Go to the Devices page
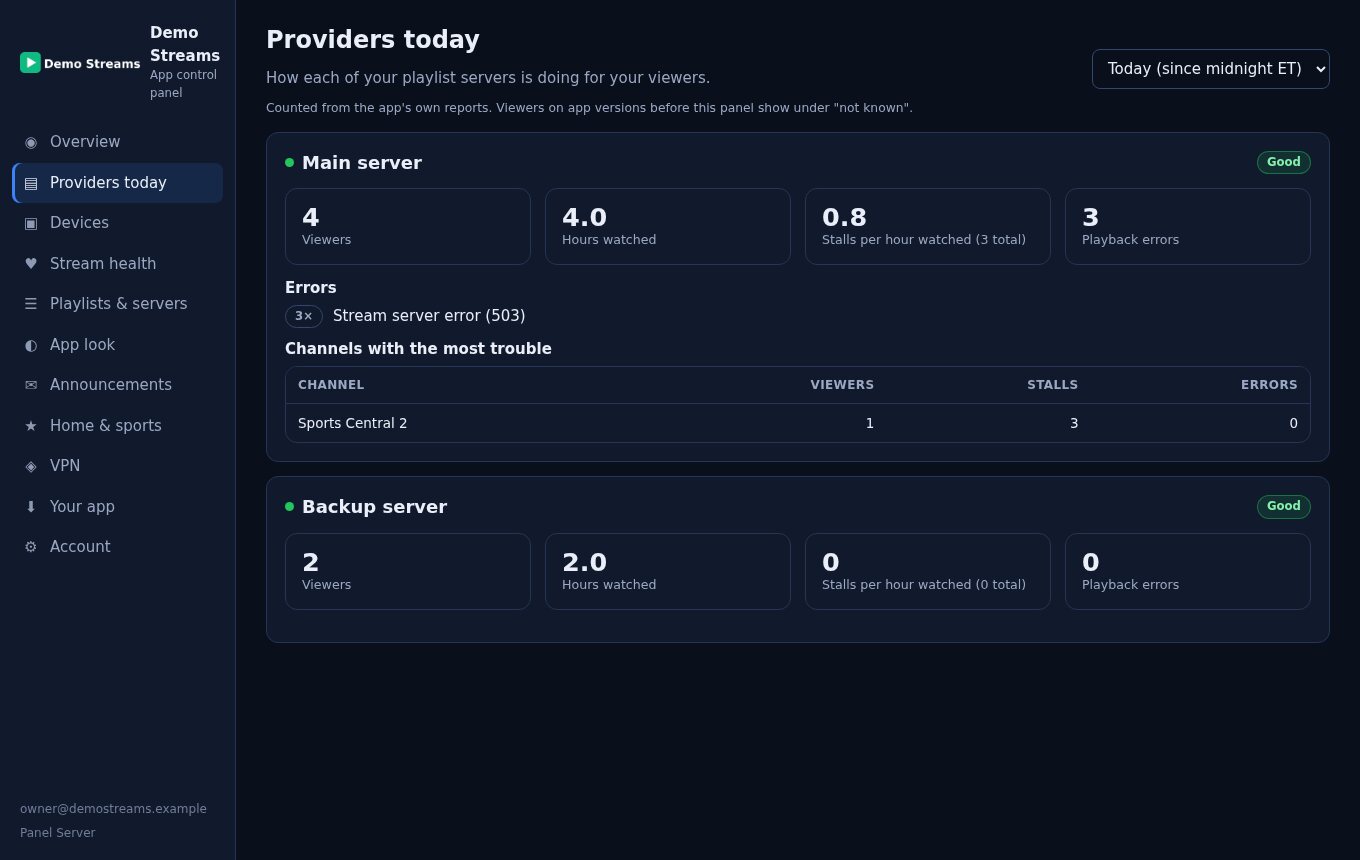1360x860 pixels. [118, 223]
